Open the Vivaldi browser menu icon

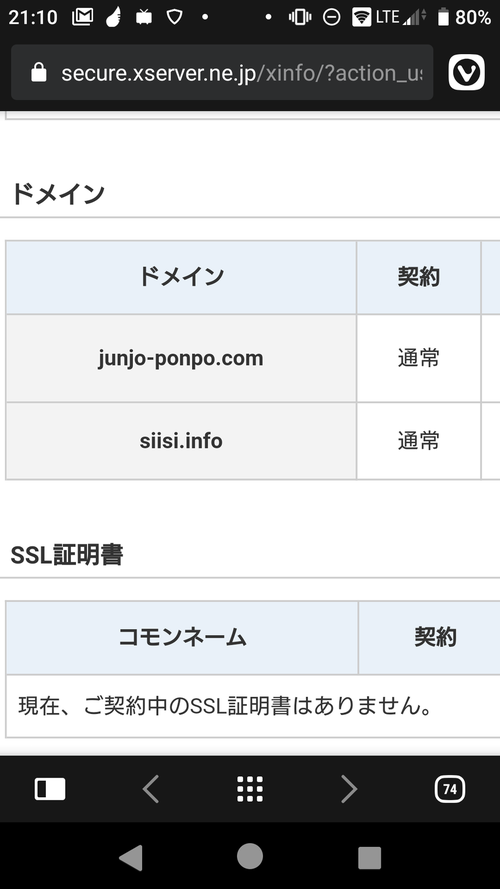pyautogui.click(x=467, y=73)
